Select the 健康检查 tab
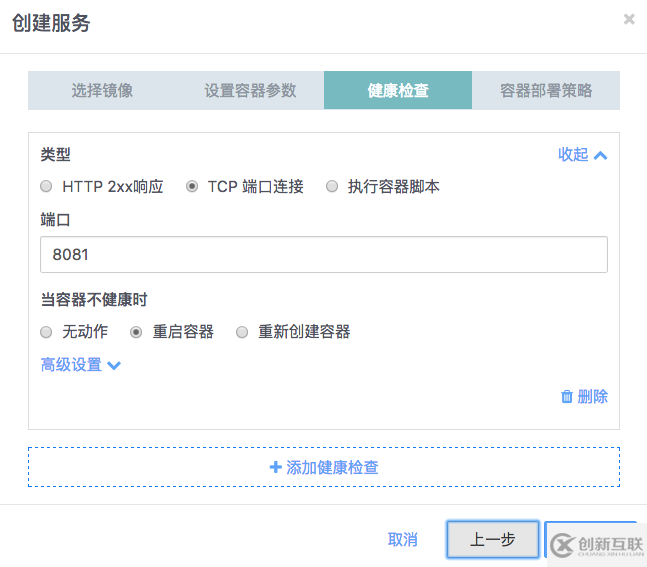Screen dimensions: 647x567 [x=398, y=90]
